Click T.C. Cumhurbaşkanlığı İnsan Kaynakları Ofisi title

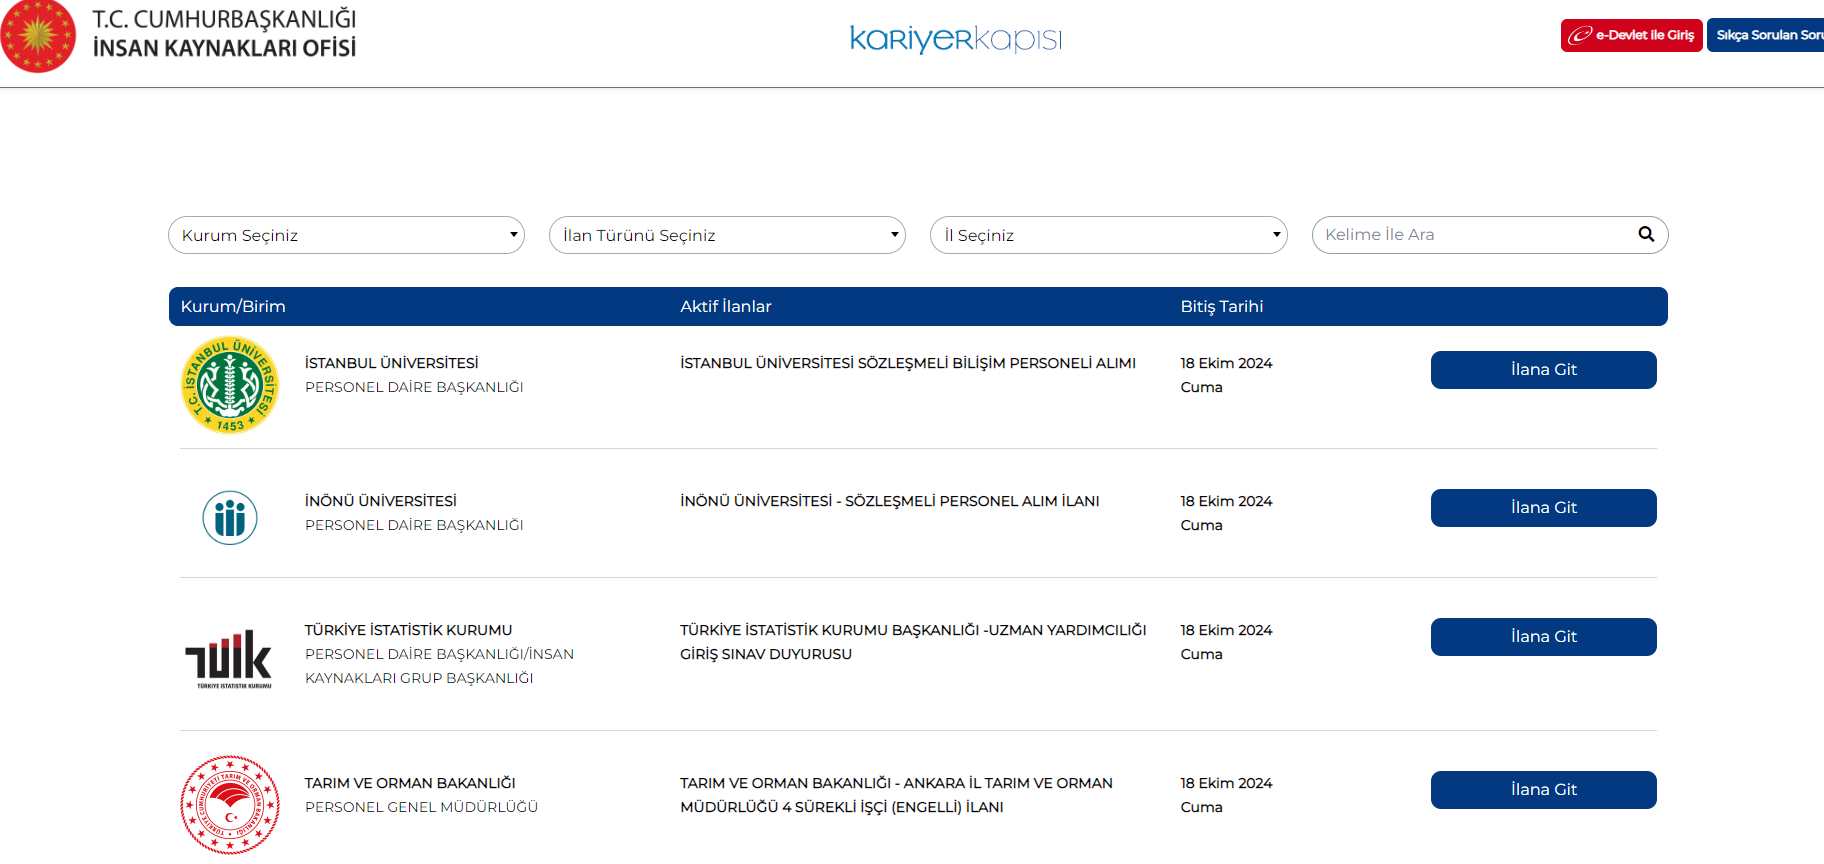224,34
